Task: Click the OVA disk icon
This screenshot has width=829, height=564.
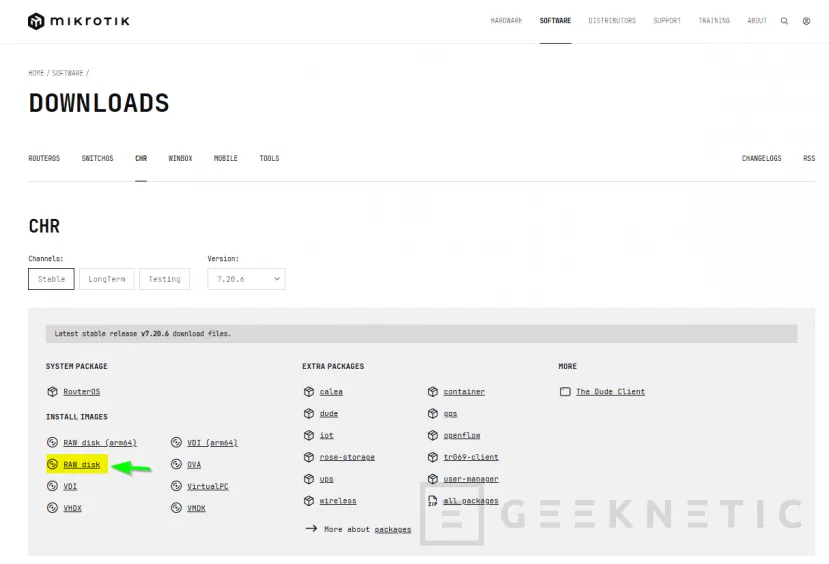Action: 177,464
